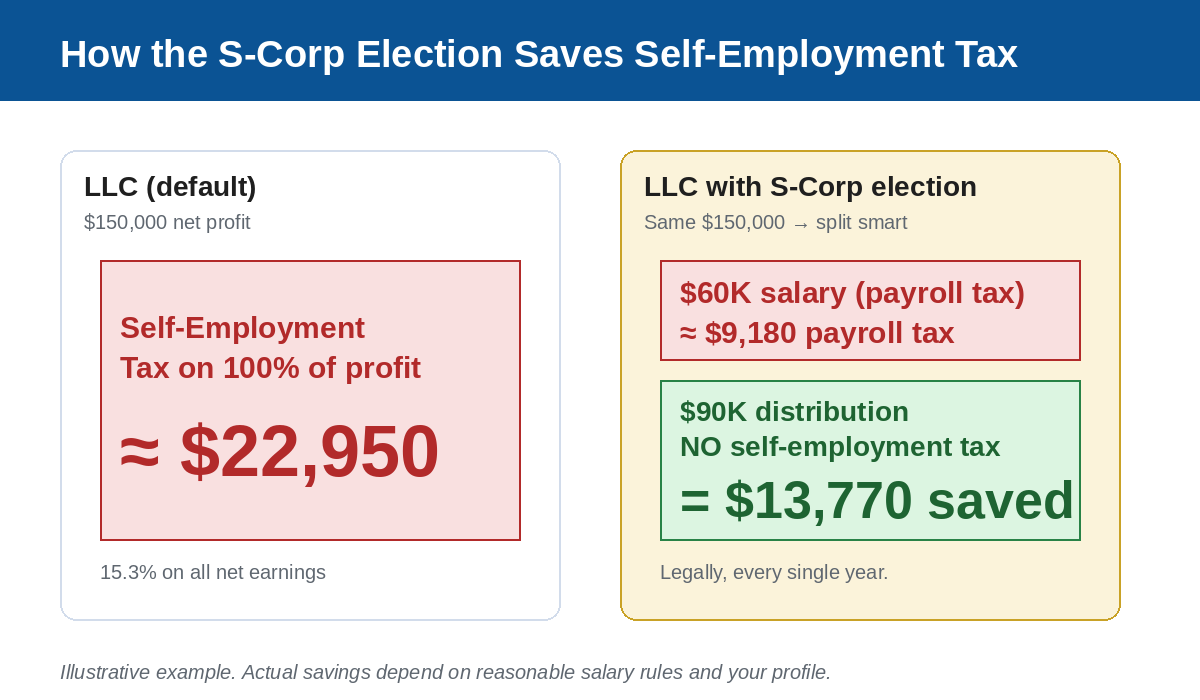The height and width of the screenshot is (700, 1200).
Task: Select the "$60K salary (payroll tax)" line
Action: (852, 293)
